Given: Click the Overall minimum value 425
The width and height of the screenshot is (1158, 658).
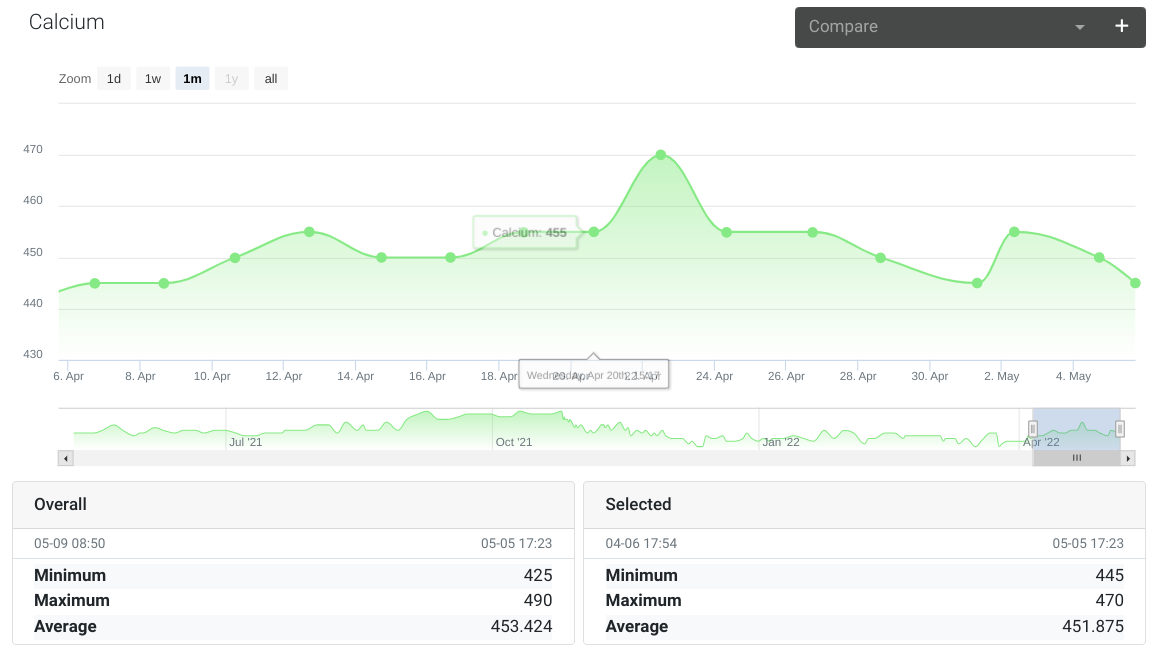Looking at the screenshot, I should (538, 575).
